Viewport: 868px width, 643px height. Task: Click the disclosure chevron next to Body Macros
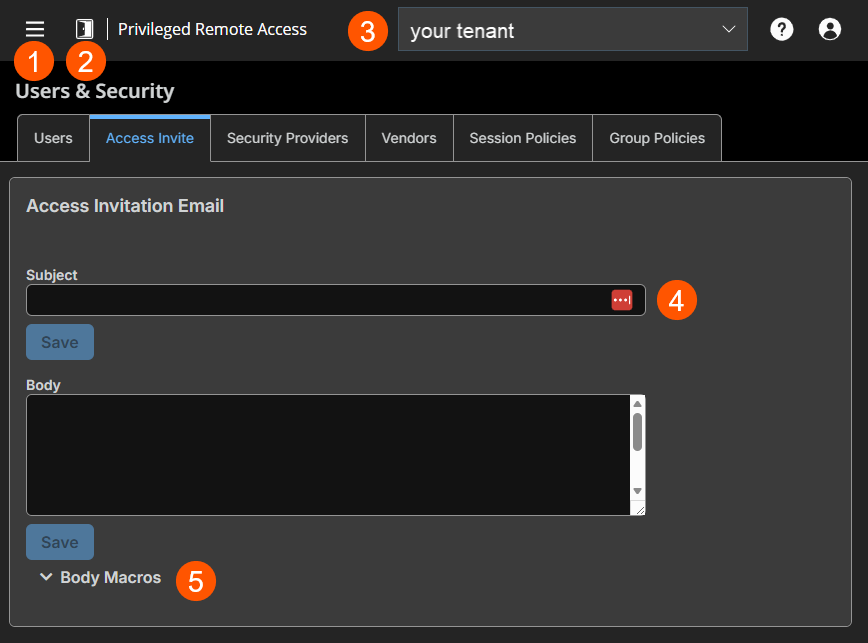pos(45,577)
